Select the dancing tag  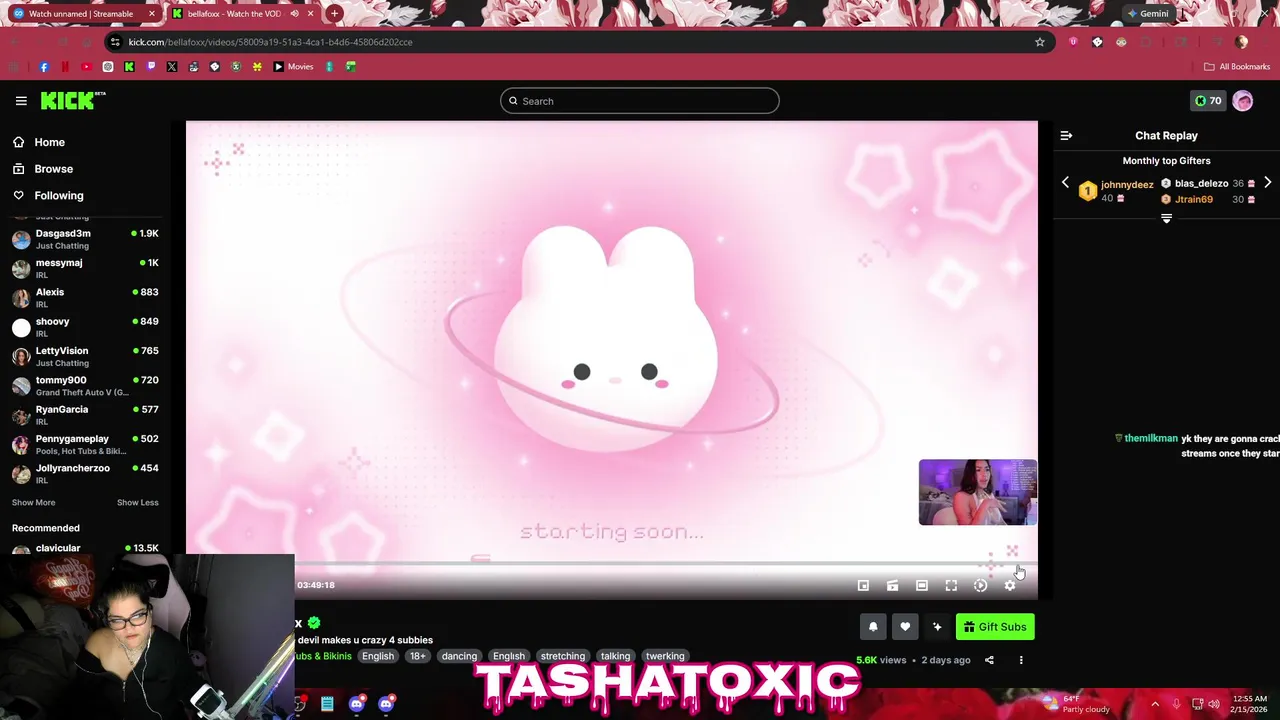pos(459,657)
